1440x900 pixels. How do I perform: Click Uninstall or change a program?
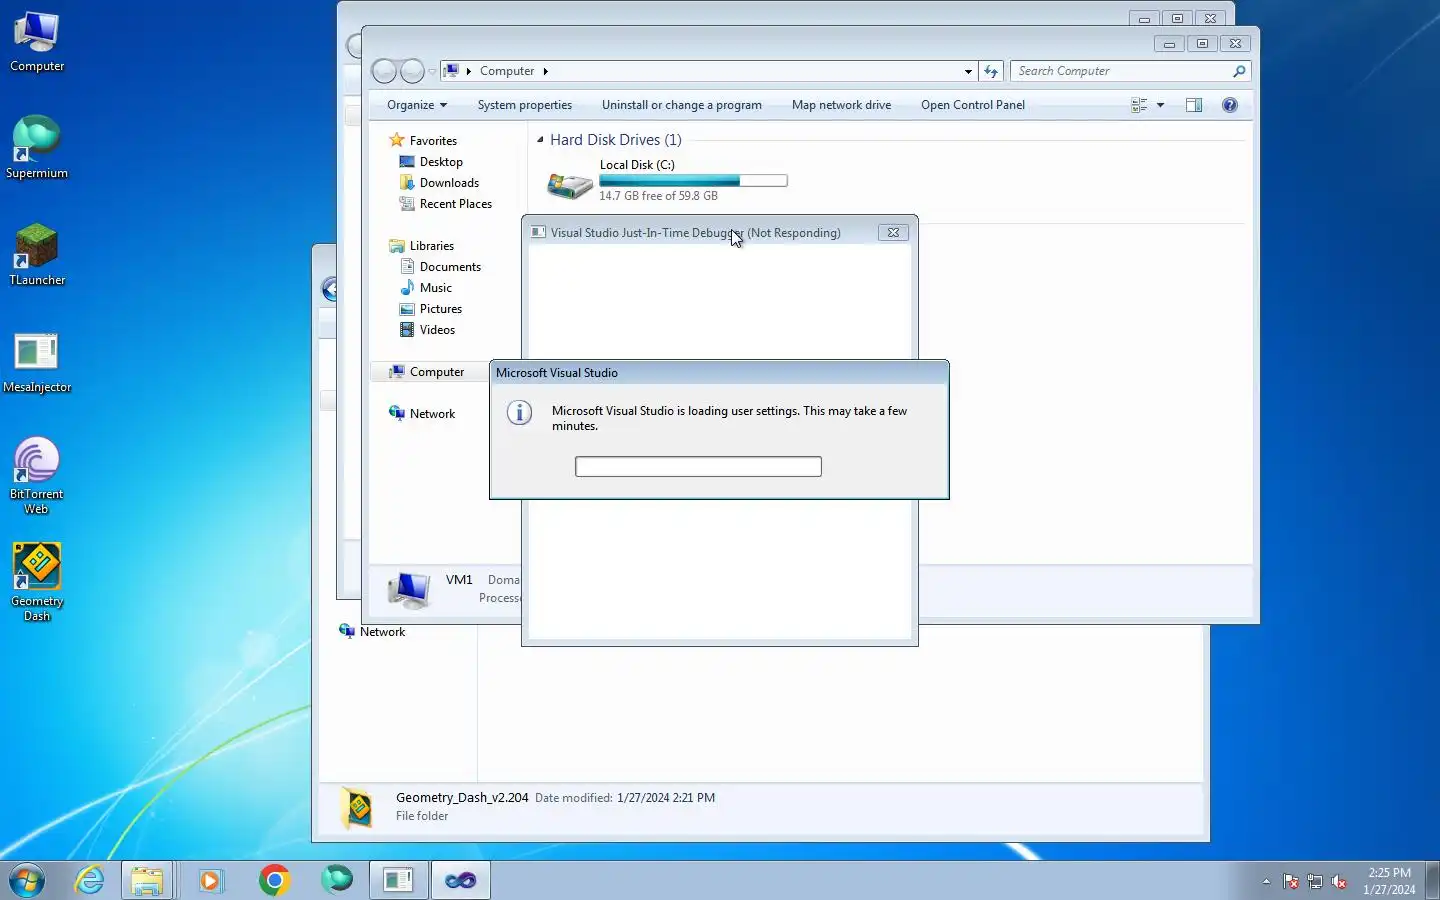[x=682, y=105]
